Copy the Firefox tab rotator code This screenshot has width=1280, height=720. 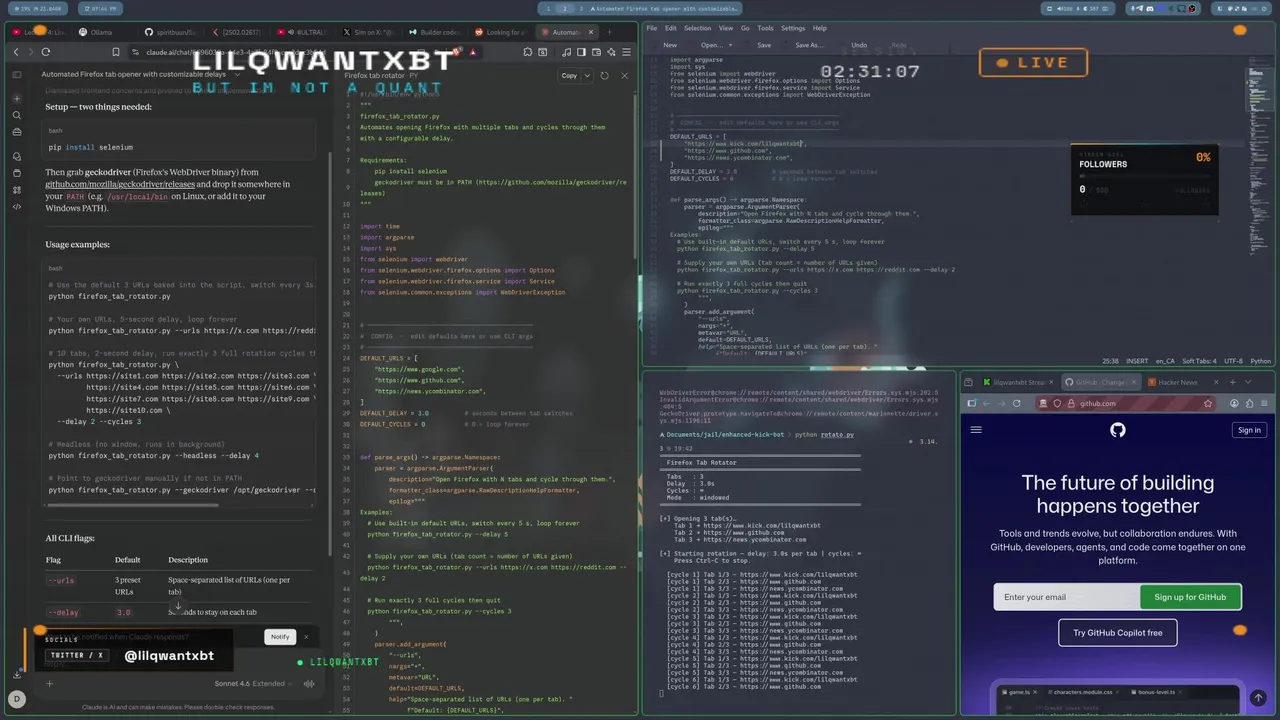(x=569, y=75)
